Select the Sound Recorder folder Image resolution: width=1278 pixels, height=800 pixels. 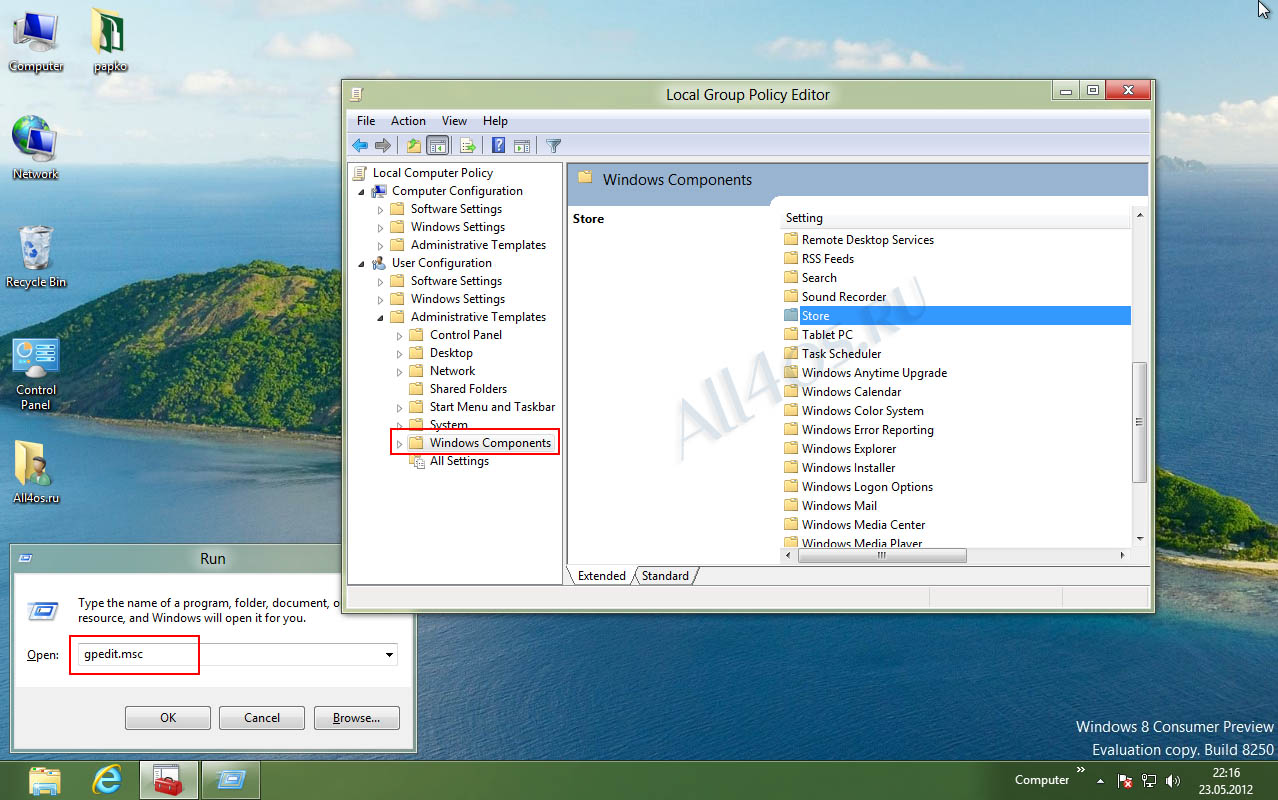(835, 297)
